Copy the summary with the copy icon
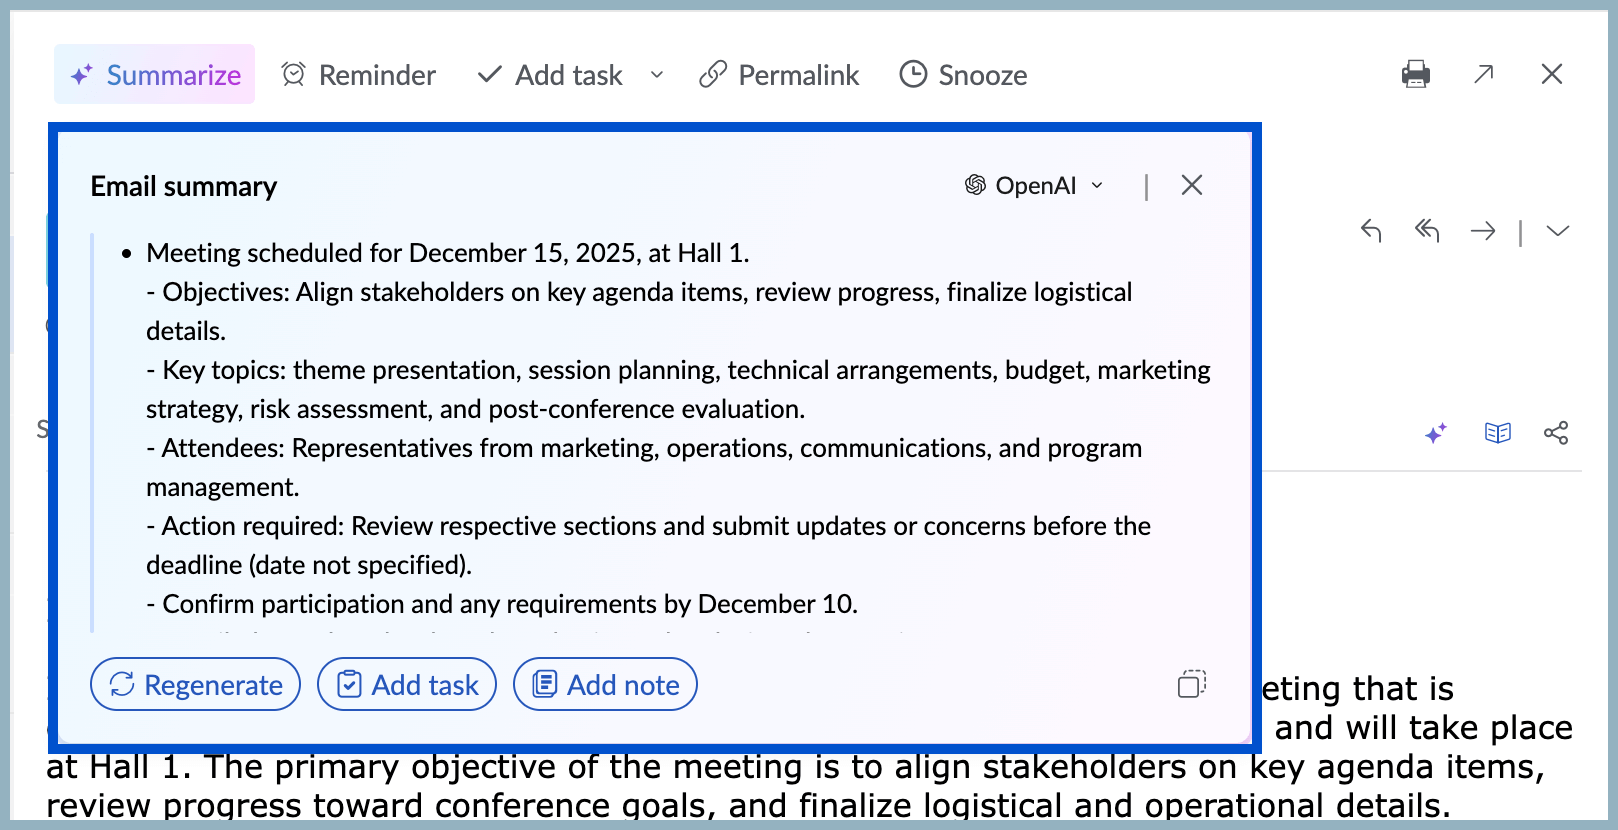The height and width of the screenshot is (830, 1618). pos(1191,684)
